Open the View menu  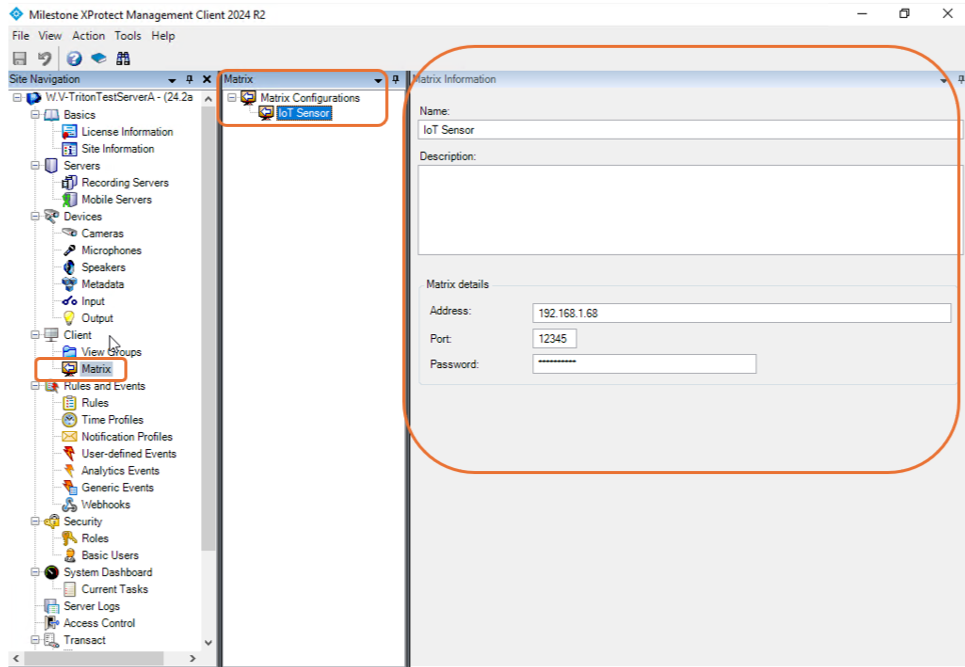pos(50,36)
